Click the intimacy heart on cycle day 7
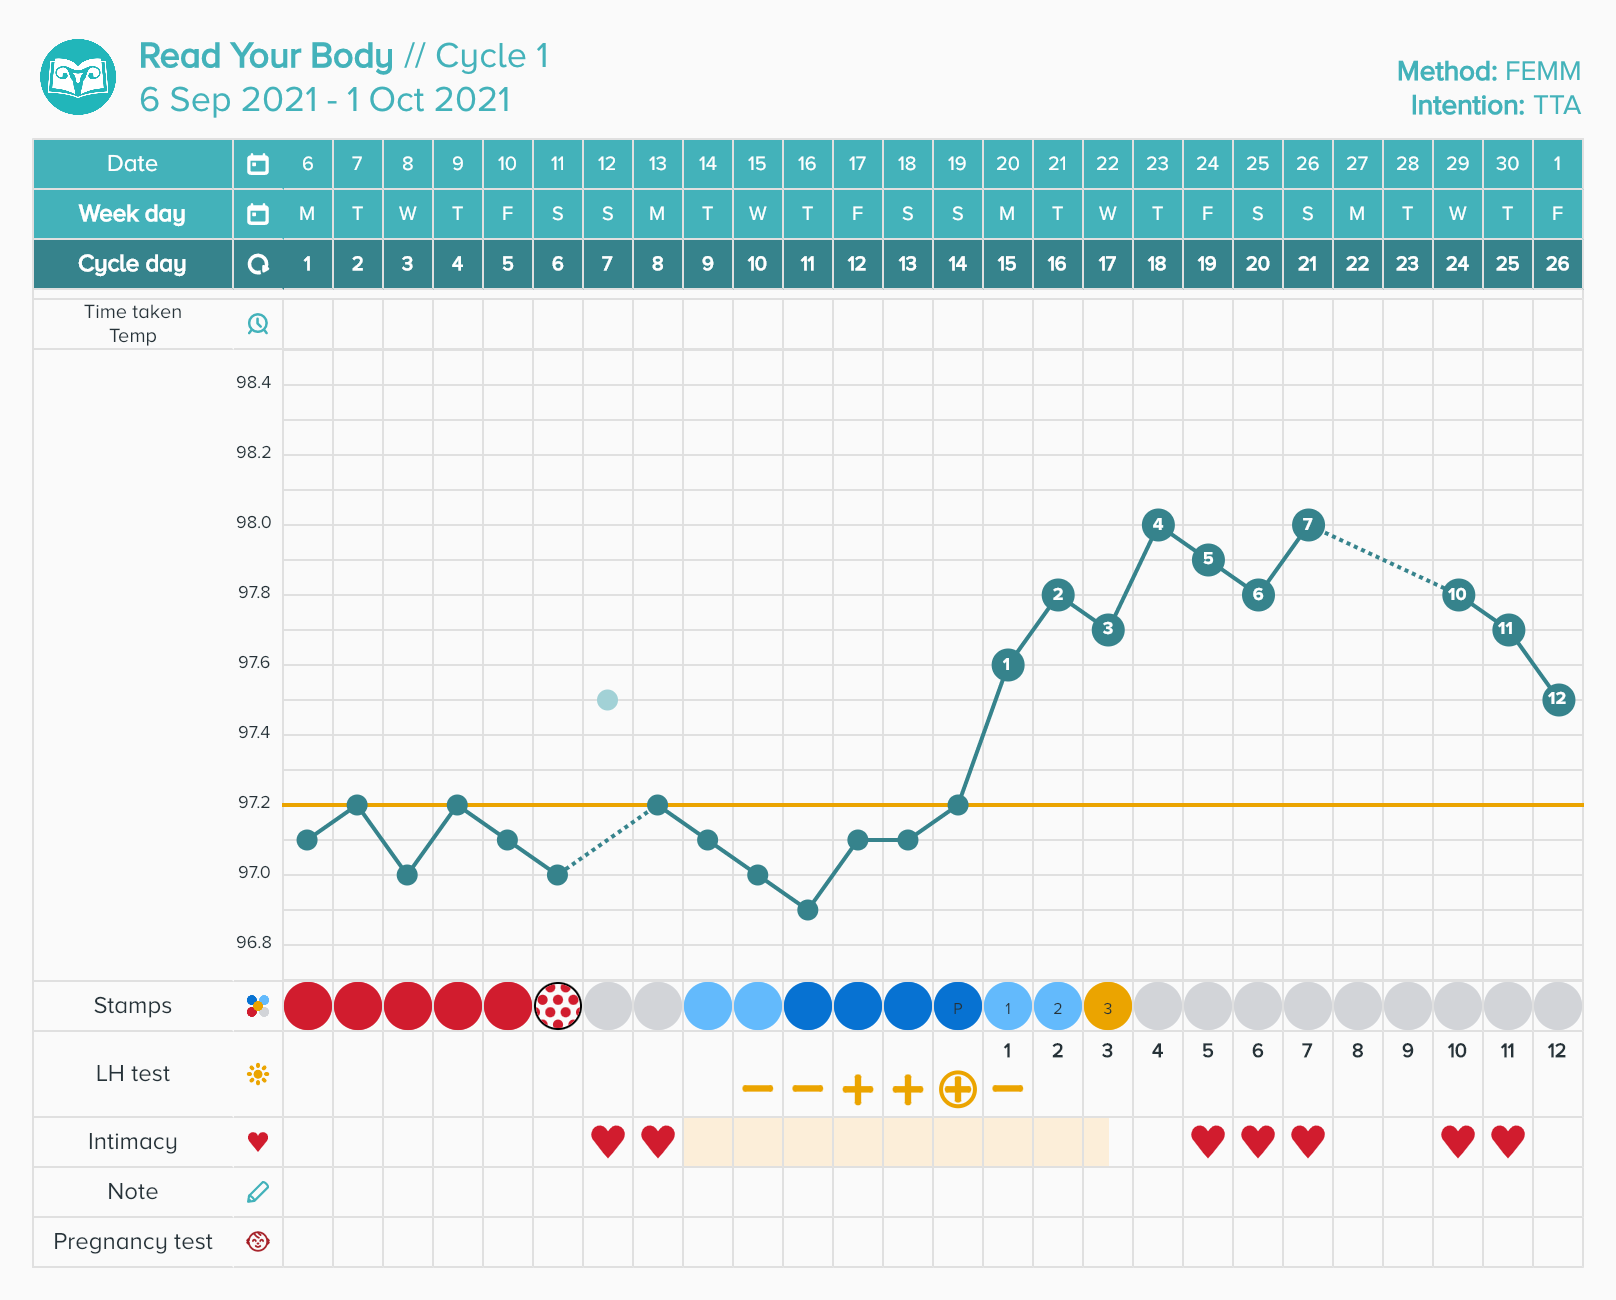1616x1300 pixels. tap(608, 1141)
